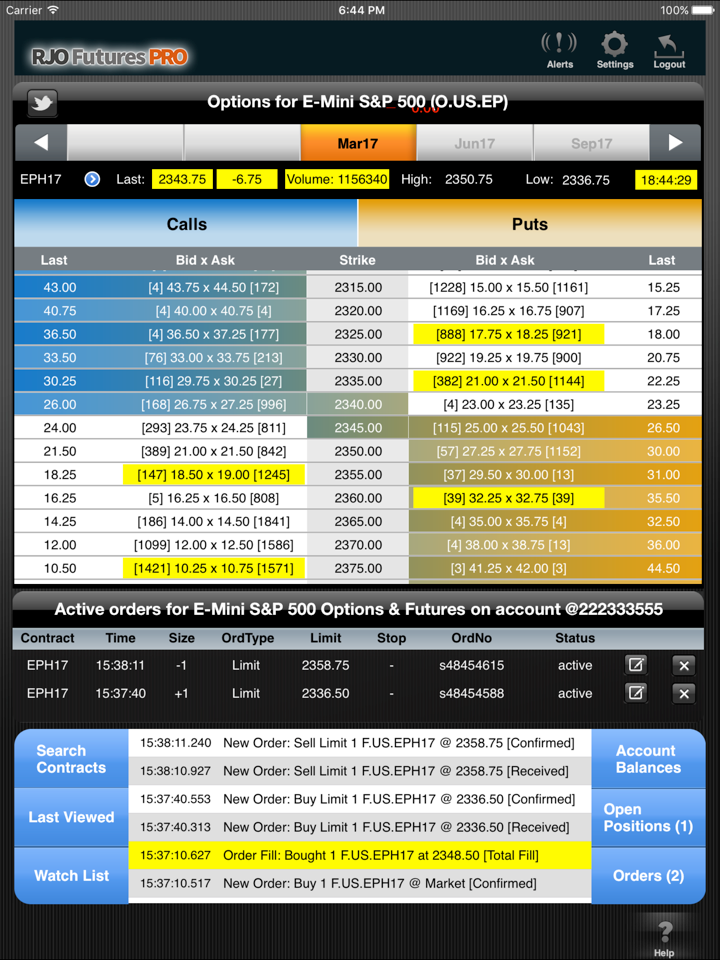Cancel the 2336.50 buy limit order
720x960 pixels.
[x=683, y=693]
